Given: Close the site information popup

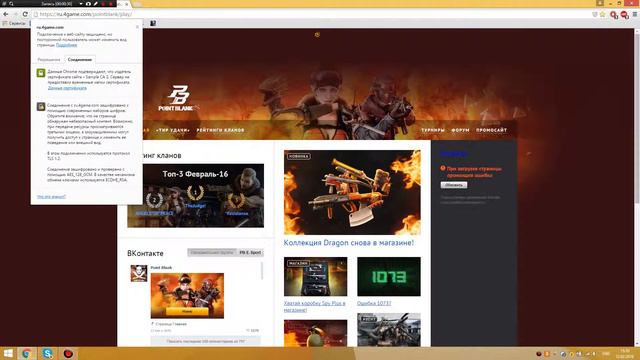Looking at the screenshot, I should (137, 27).
